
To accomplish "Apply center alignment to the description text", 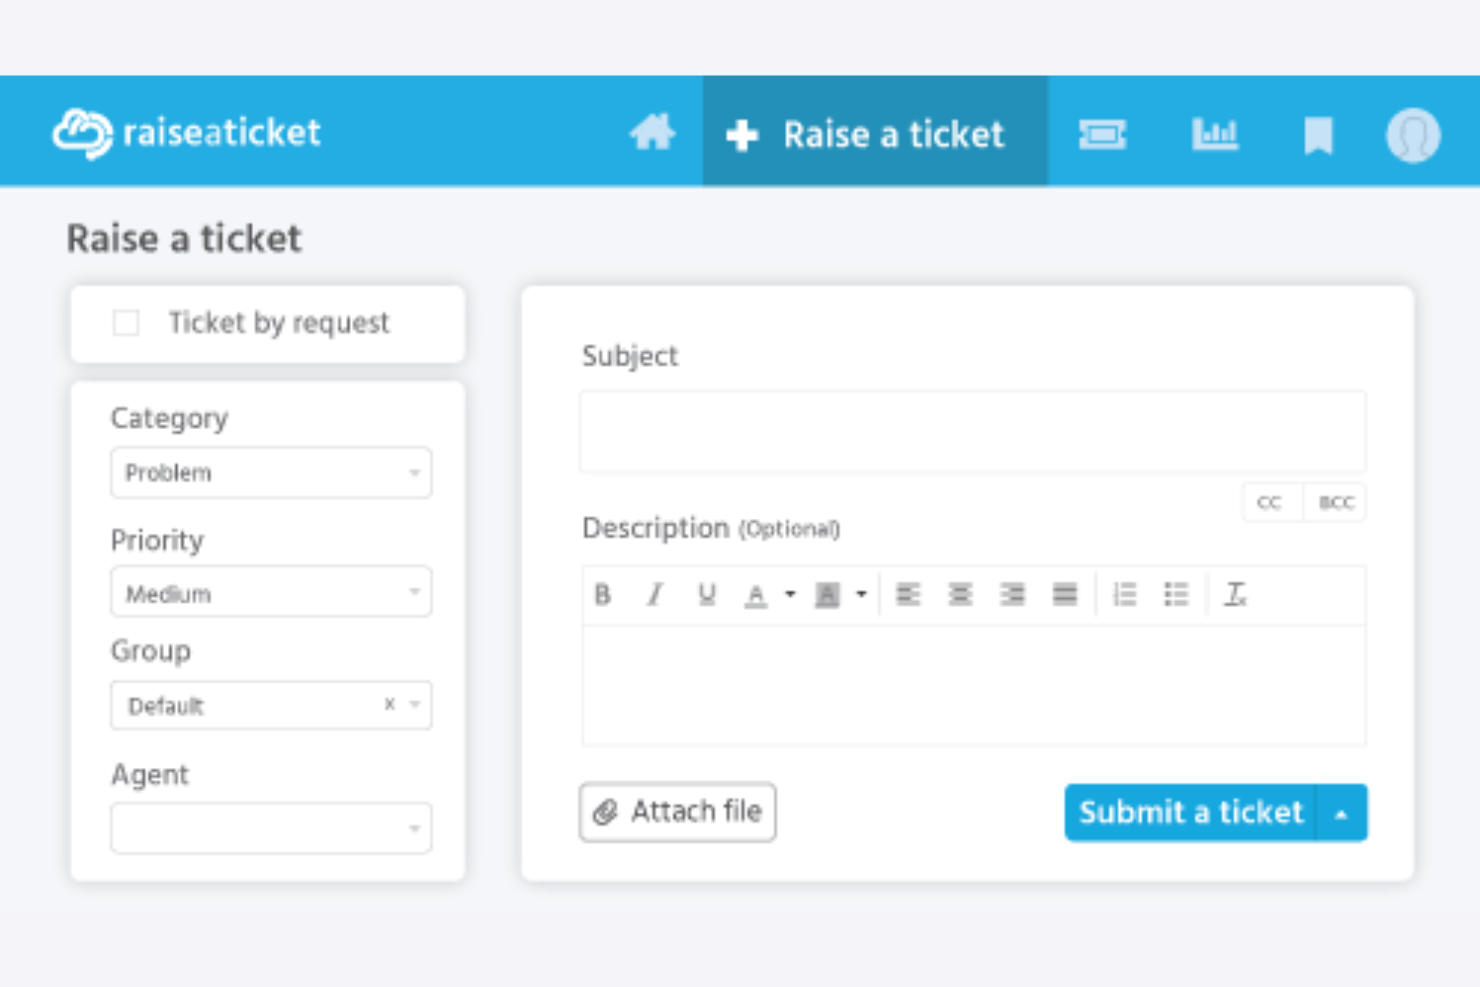I will (x=960, y=594).
